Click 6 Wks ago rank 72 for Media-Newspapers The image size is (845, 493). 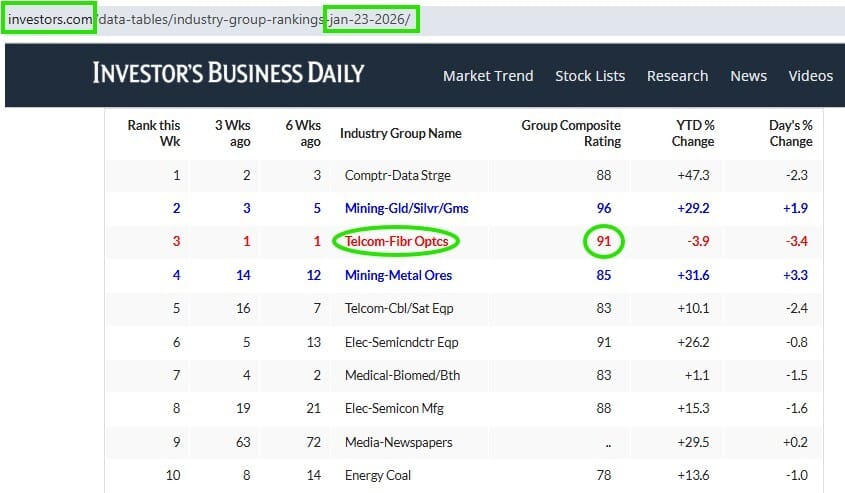(x=314, y=442)
